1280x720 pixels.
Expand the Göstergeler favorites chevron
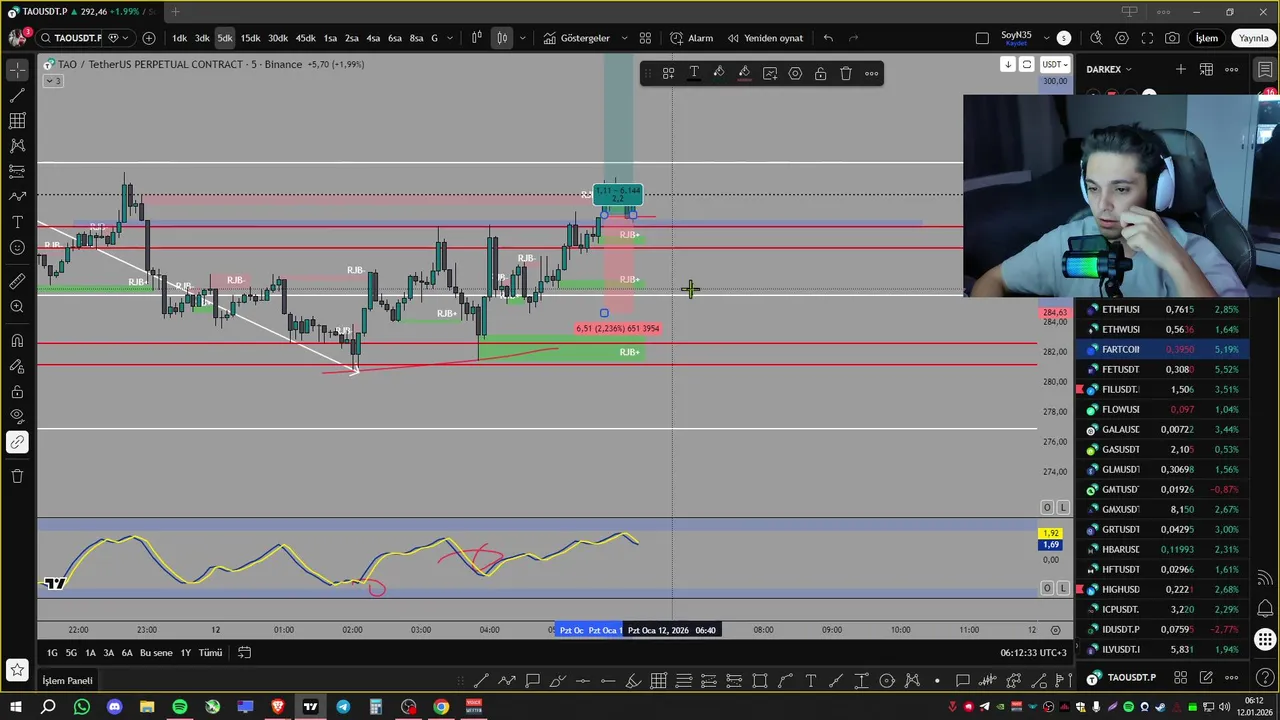tap(624, 38)
